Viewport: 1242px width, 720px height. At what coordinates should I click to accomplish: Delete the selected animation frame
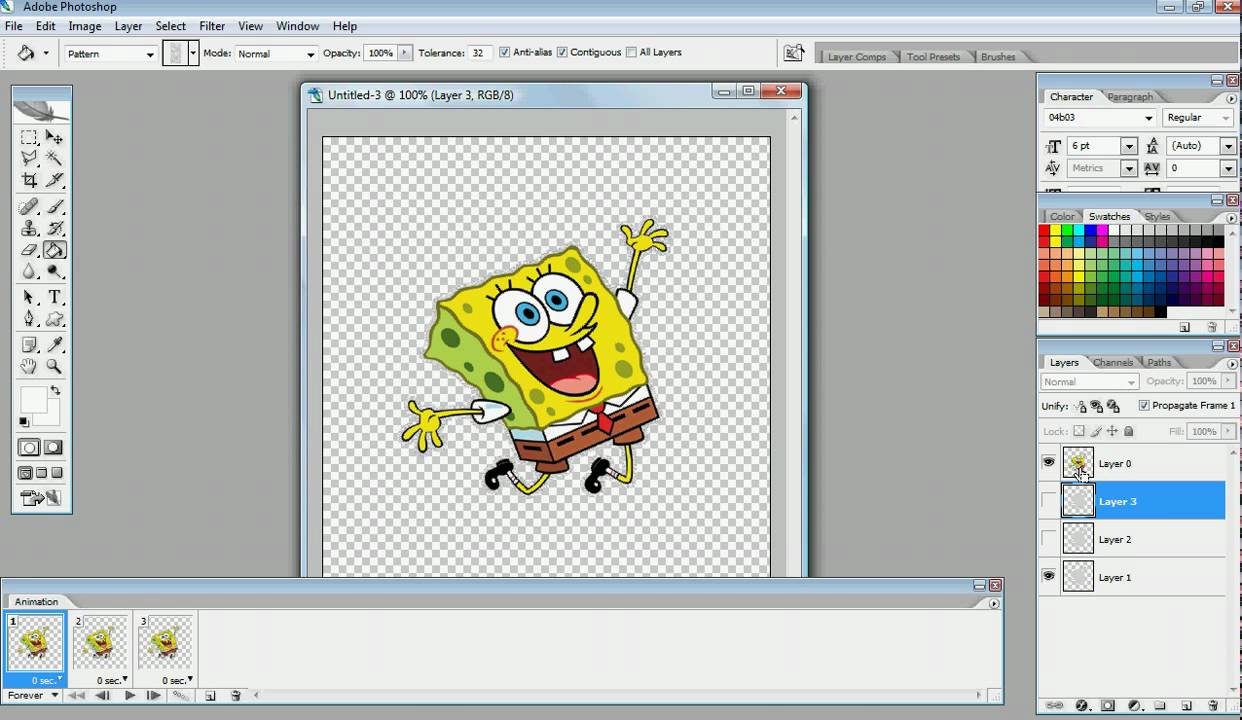[x=236, y=695]
